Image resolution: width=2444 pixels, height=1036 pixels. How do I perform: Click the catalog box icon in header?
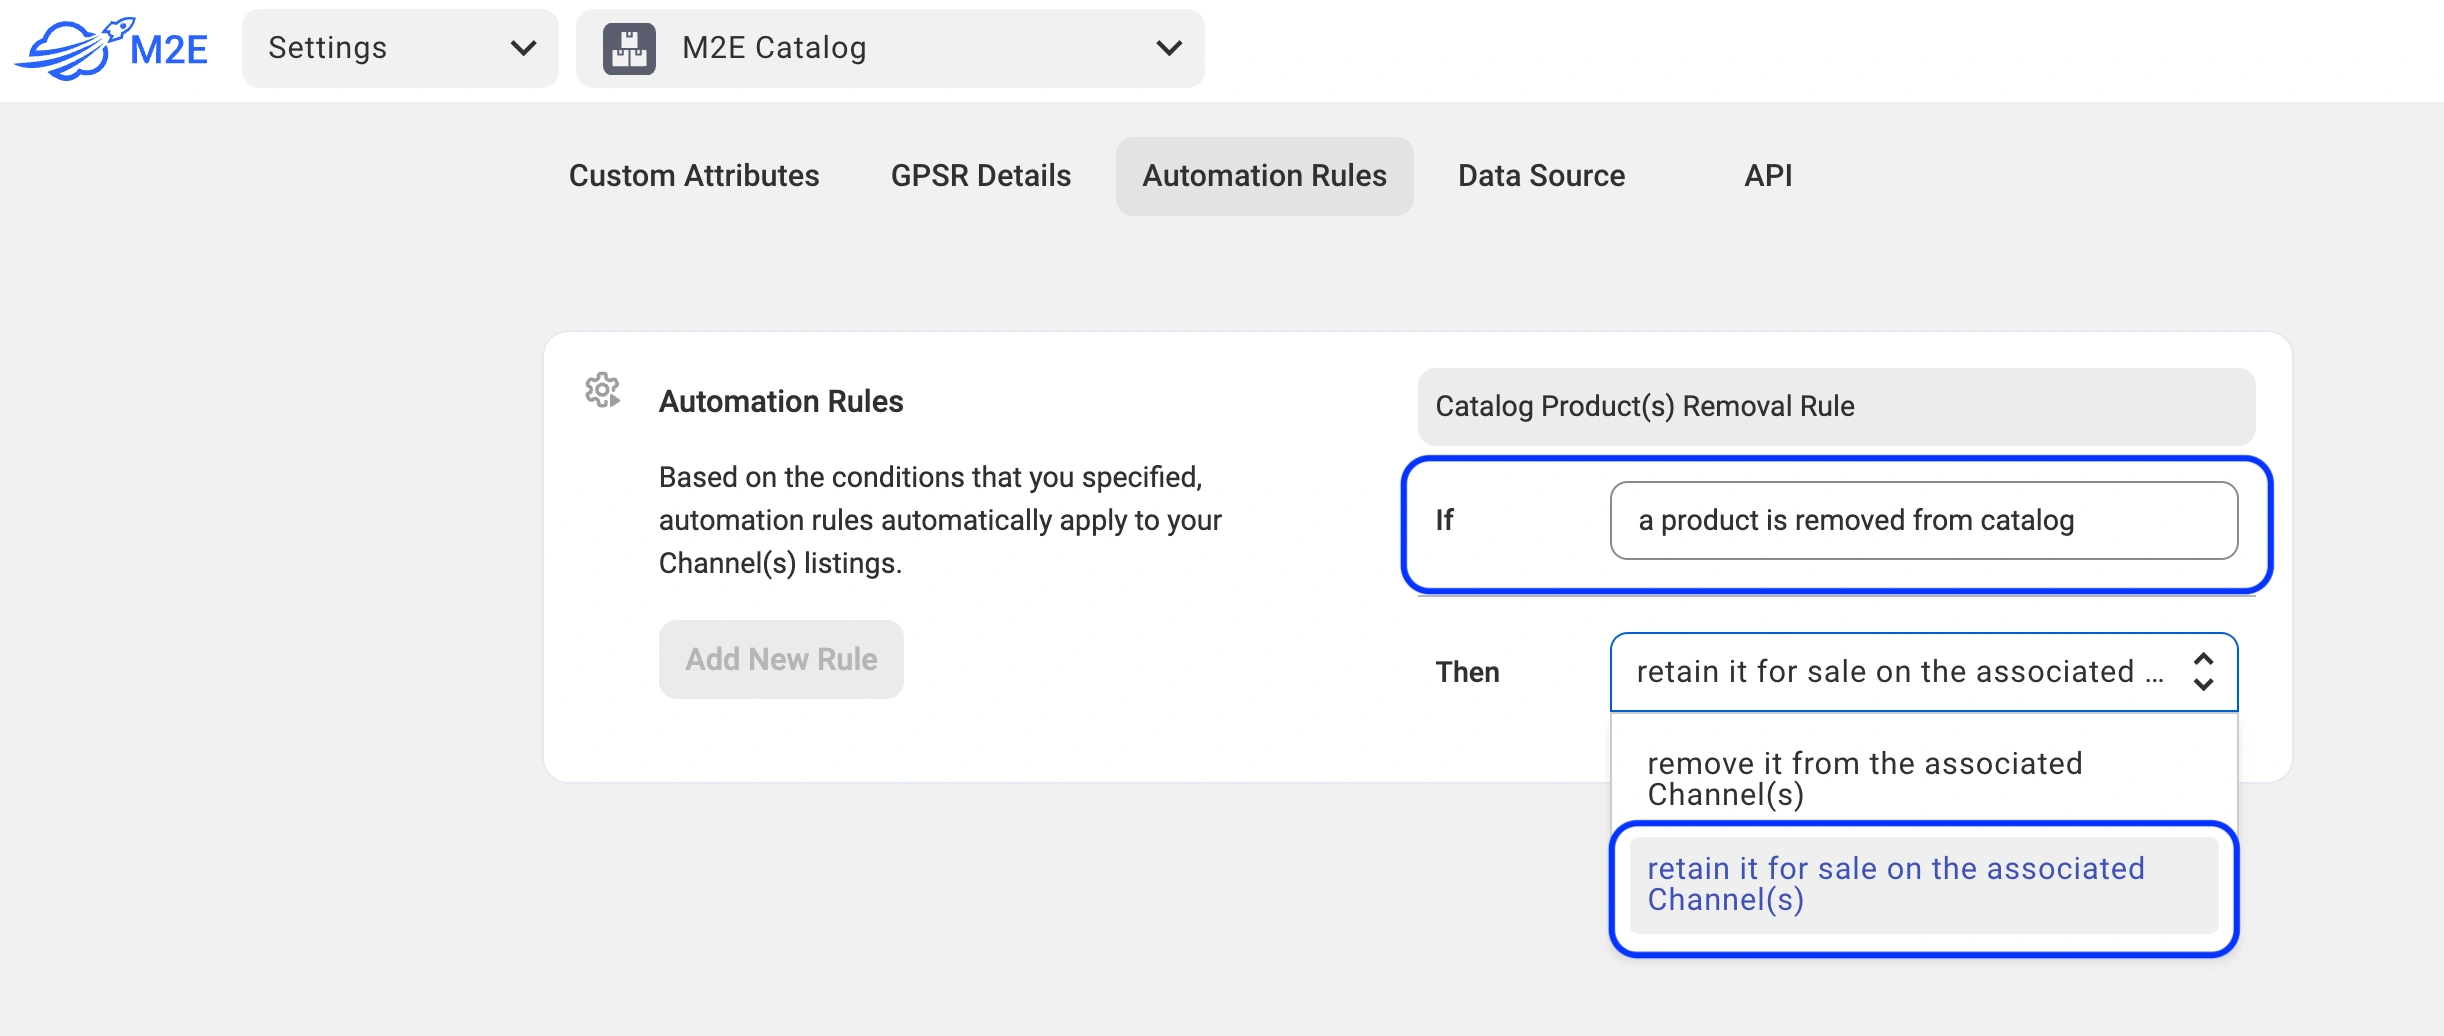point(630,47)
